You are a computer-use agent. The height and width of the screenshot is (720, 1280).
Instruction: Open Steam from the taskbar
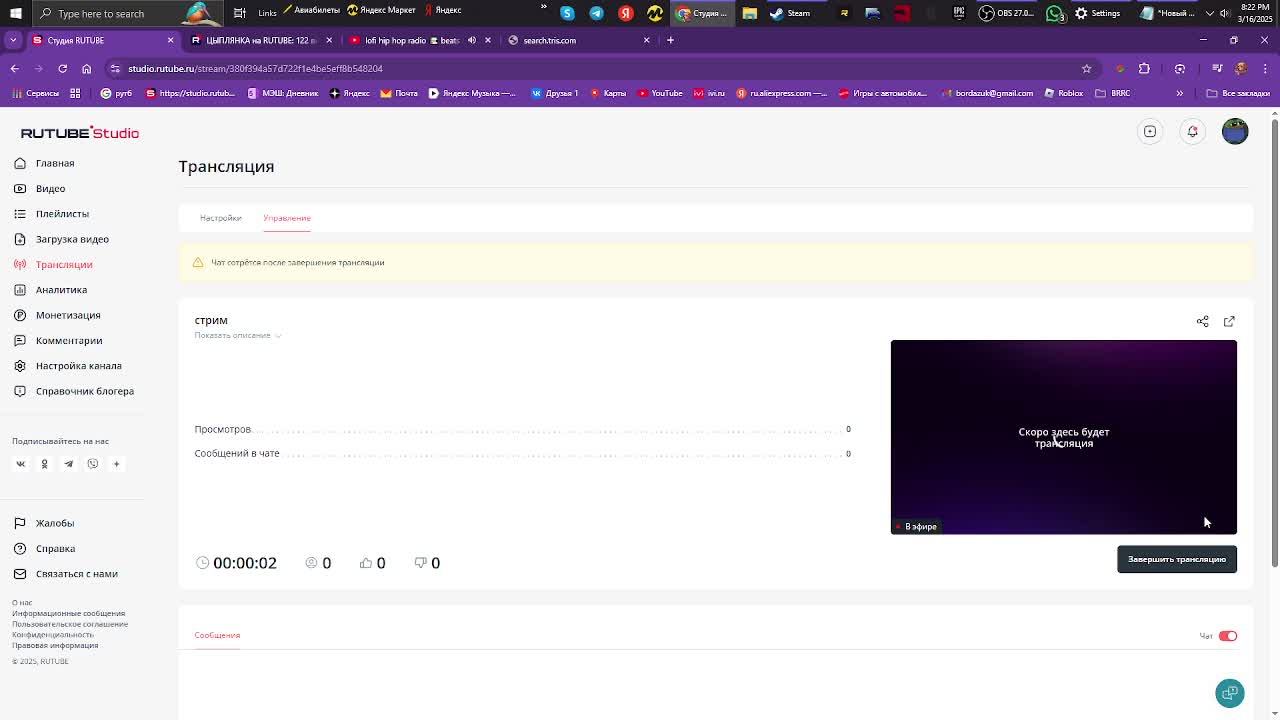pyautogui.click(x=790, y=13)
